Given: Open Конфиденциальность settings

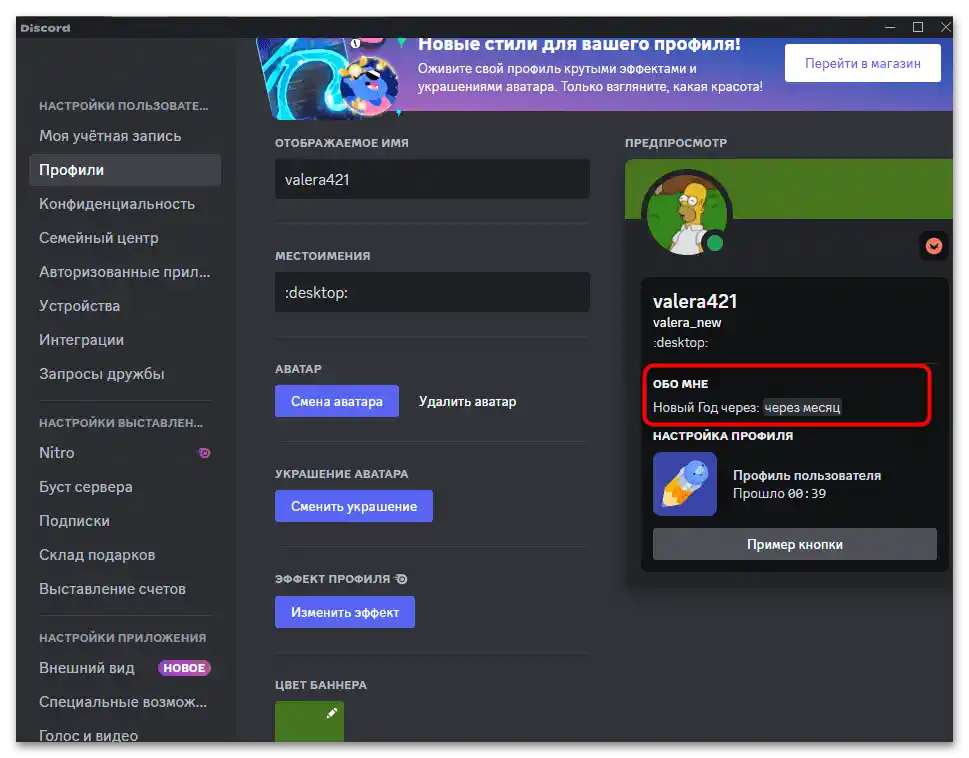Looking at the screenshot, I should 125,204.
